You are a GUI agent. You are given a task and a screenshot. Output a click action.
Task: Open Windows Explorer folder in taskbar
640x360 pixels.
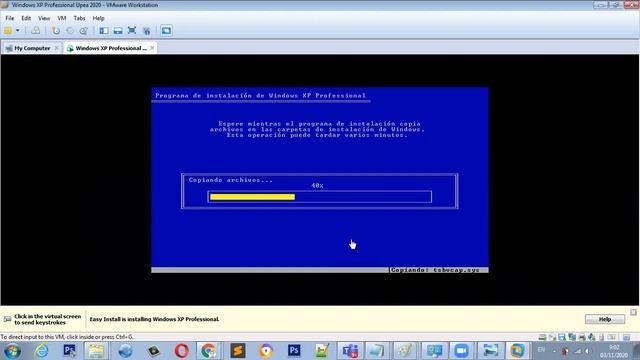tap(97, 351)
